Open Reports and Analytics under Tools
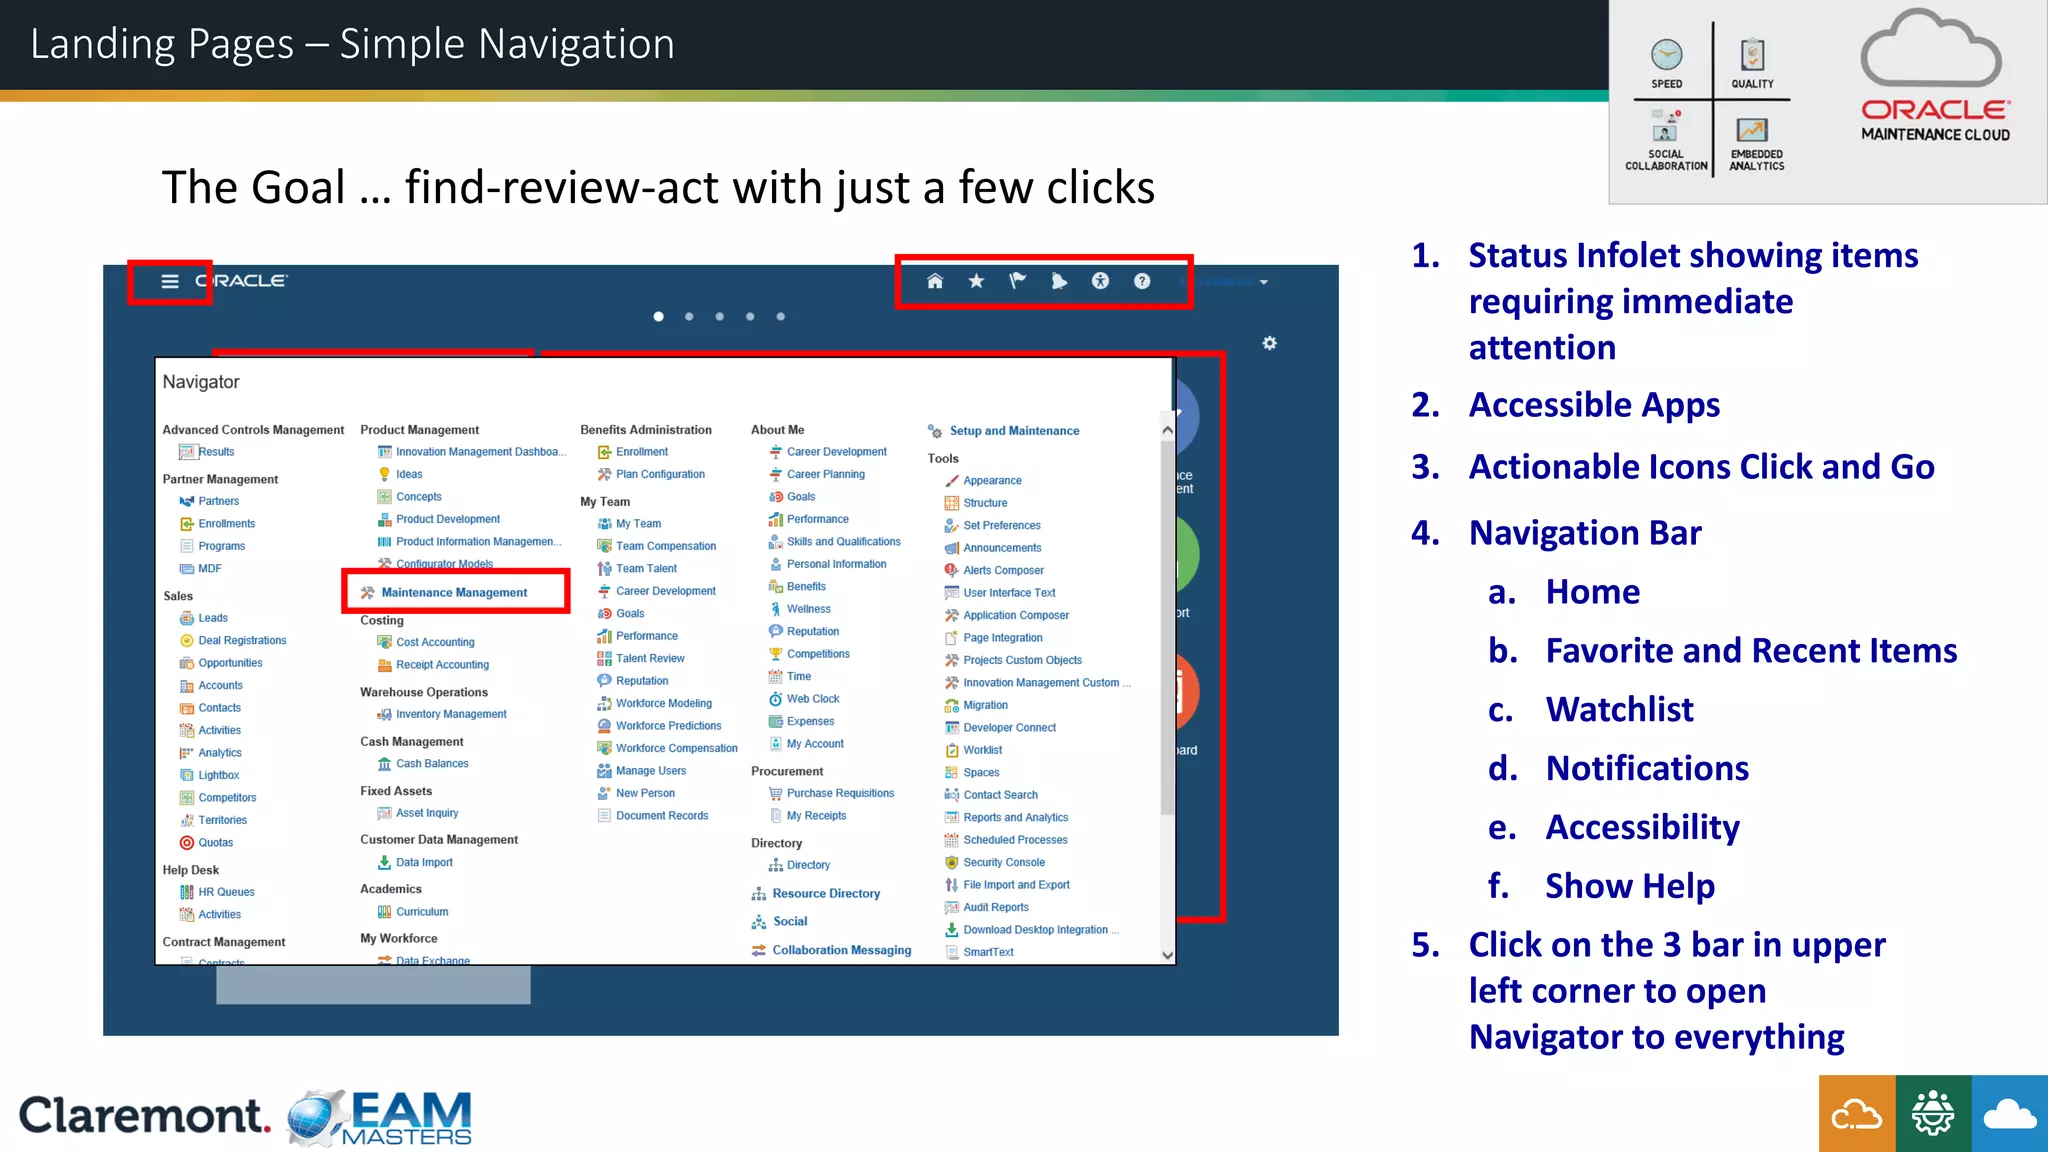The image size is (2048, 1152). pyautogui.click(x=1016, y=818)
